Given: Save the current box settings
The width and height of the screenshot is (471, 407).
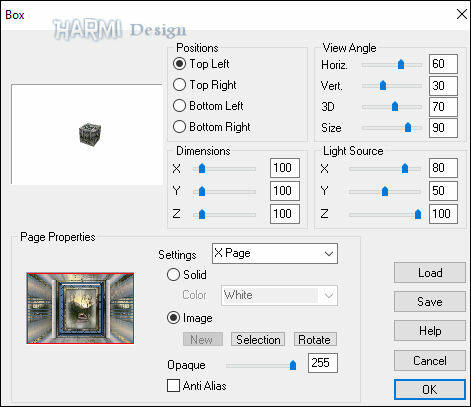Looking at the screenshot, I should [x=430, y=302].
